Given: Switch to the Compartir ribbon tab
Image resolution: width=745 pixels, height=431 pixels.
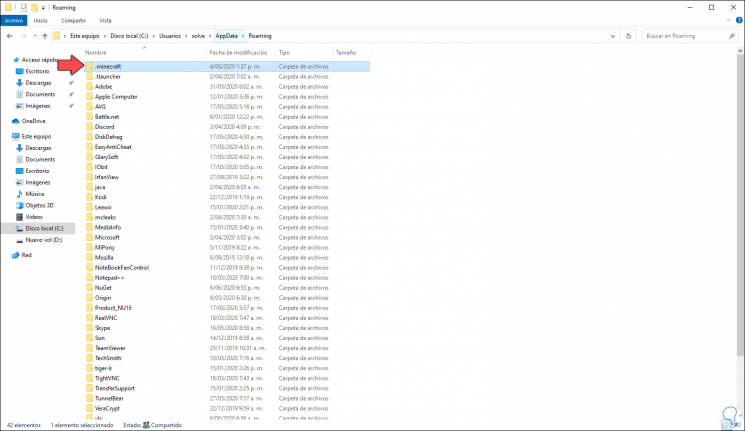Looking at the screenshot, I should [x=73, y=20].
